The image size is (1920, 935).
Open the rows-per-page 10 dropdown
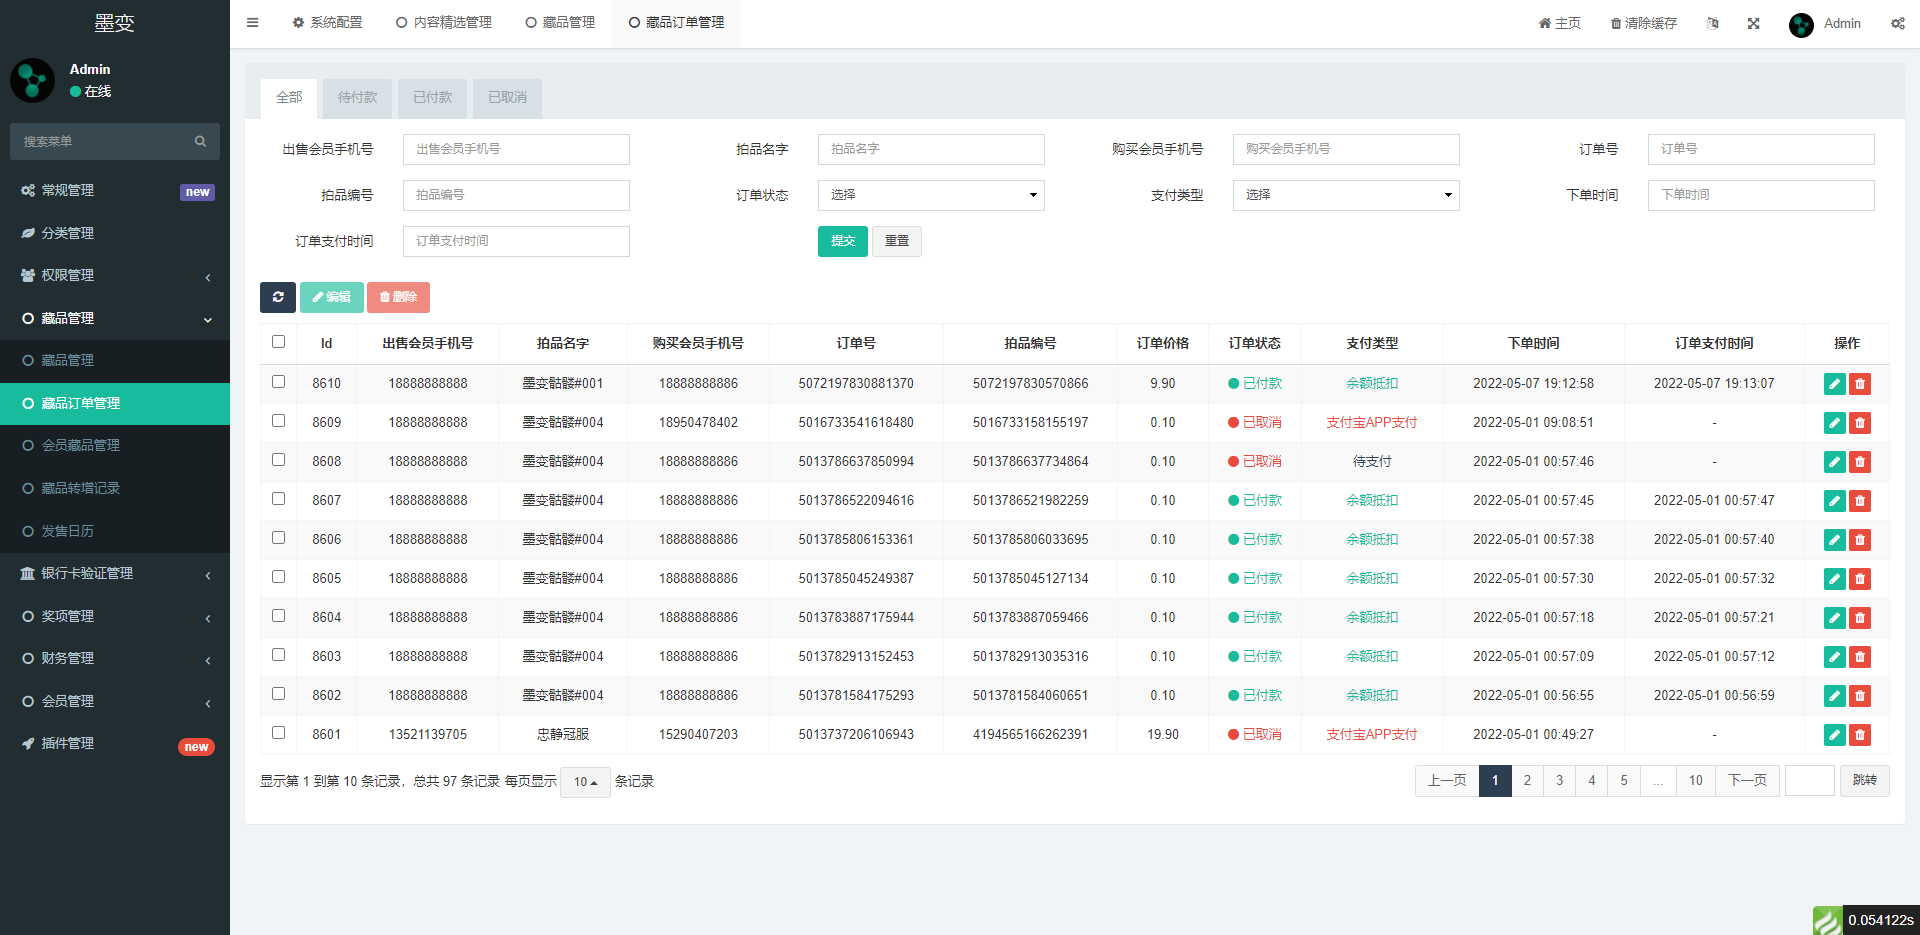click(585, 782)
